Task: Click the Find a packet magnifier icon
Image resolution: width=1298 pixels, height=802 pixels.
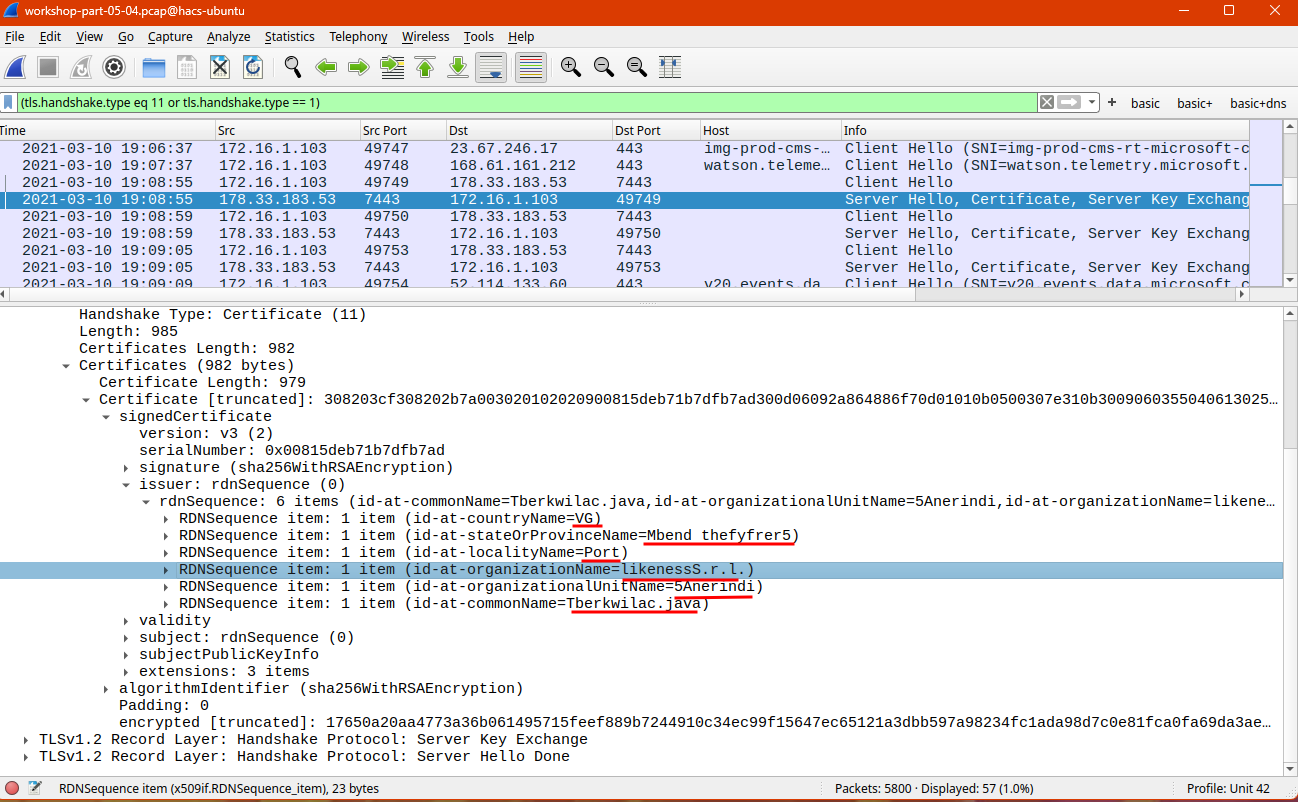Action: (293, 67)
